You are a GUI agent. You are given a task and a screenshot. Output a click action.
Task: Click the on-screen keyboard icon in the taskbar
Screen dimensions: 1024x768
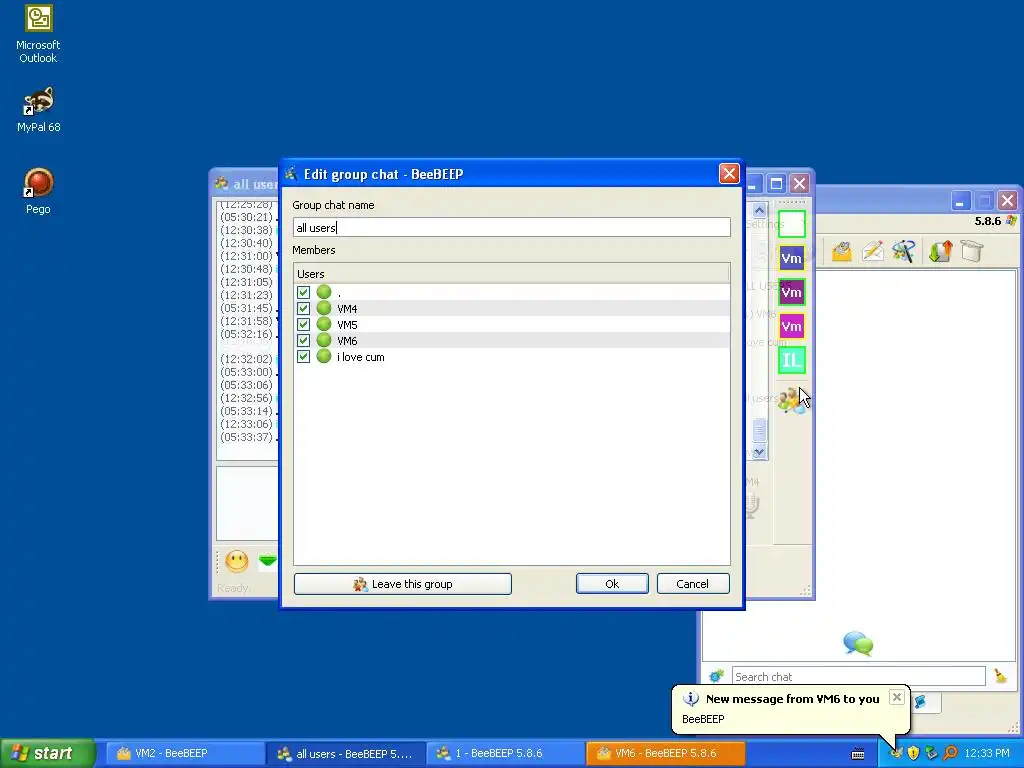click(858, 754)
